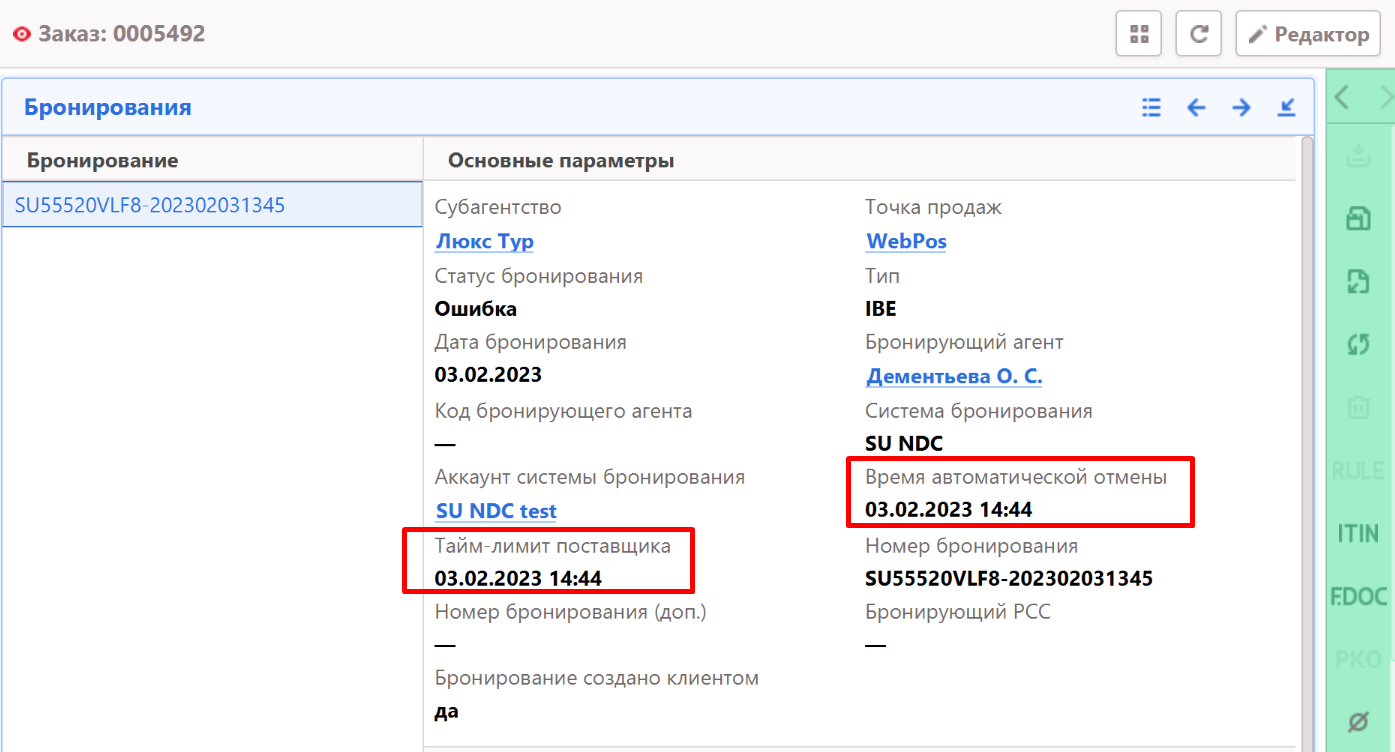Click the F.DOC button in sidebar
The image size is (1395, 752).
pyautogui.click(x=1358, y=597)
